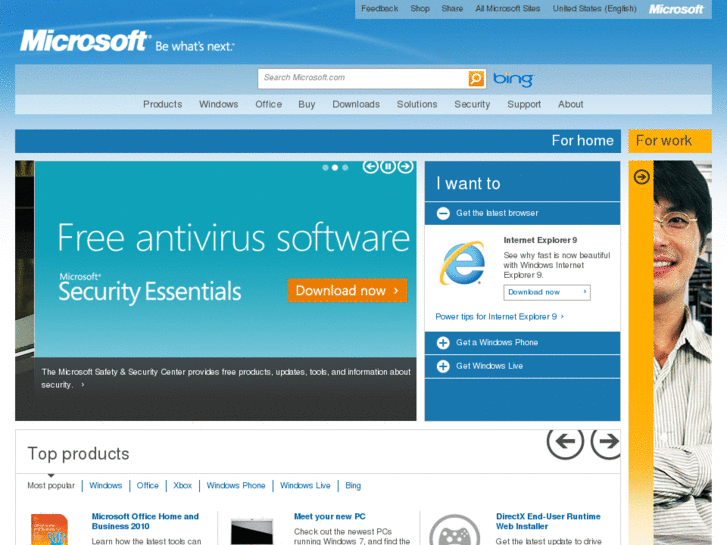Open the Office Home and Business box image

50,529
